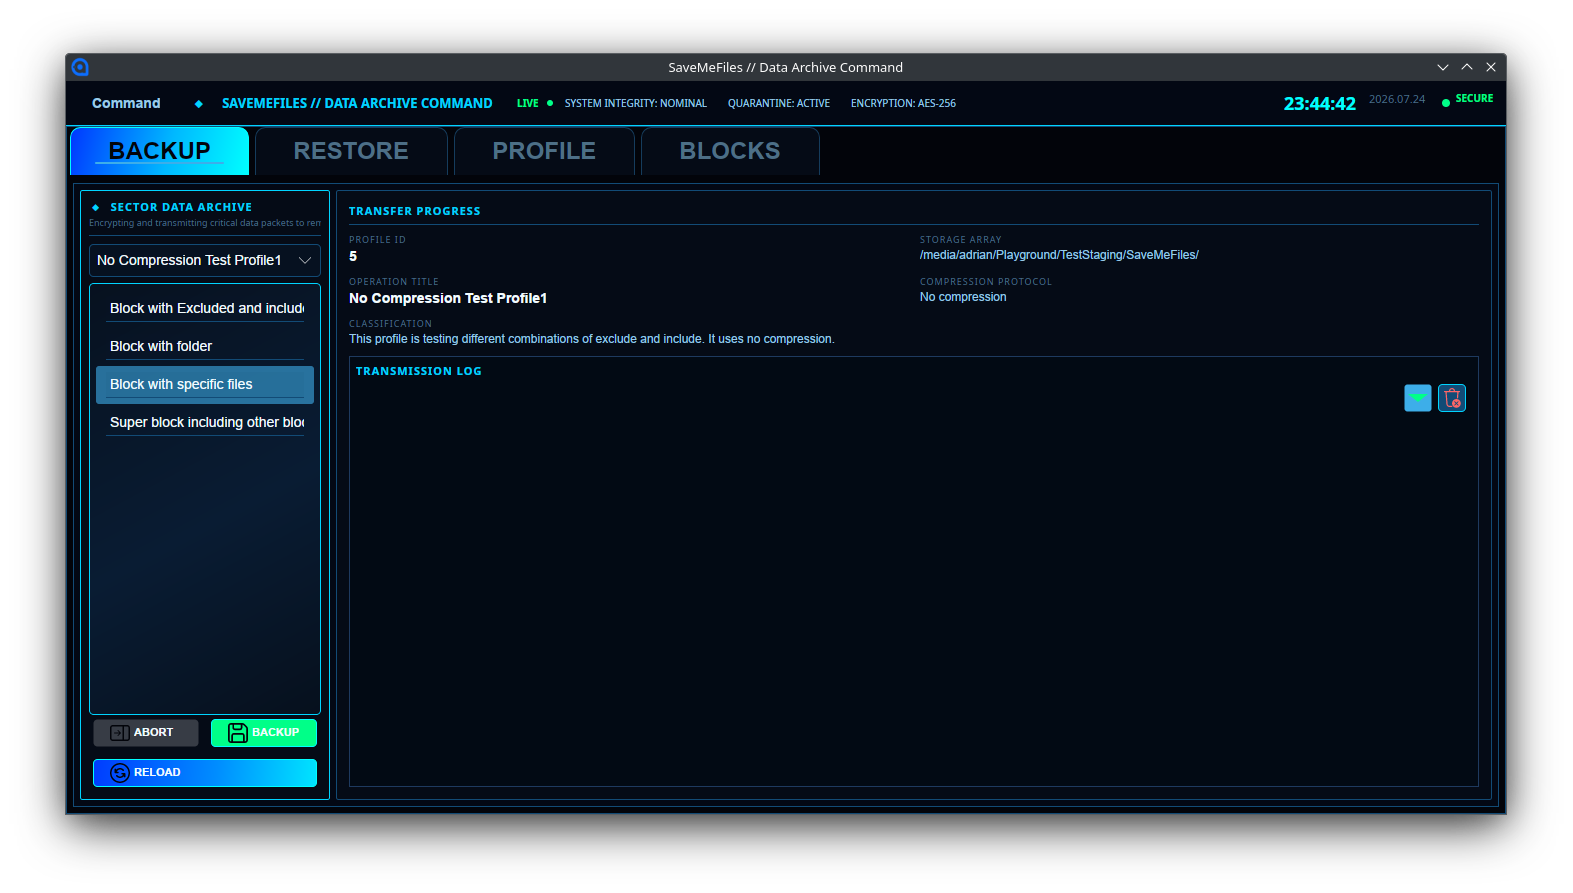This screenshot has height=893, width=1573.
Task: Close the SaveMeFiles window
Action: (1491, 67)
